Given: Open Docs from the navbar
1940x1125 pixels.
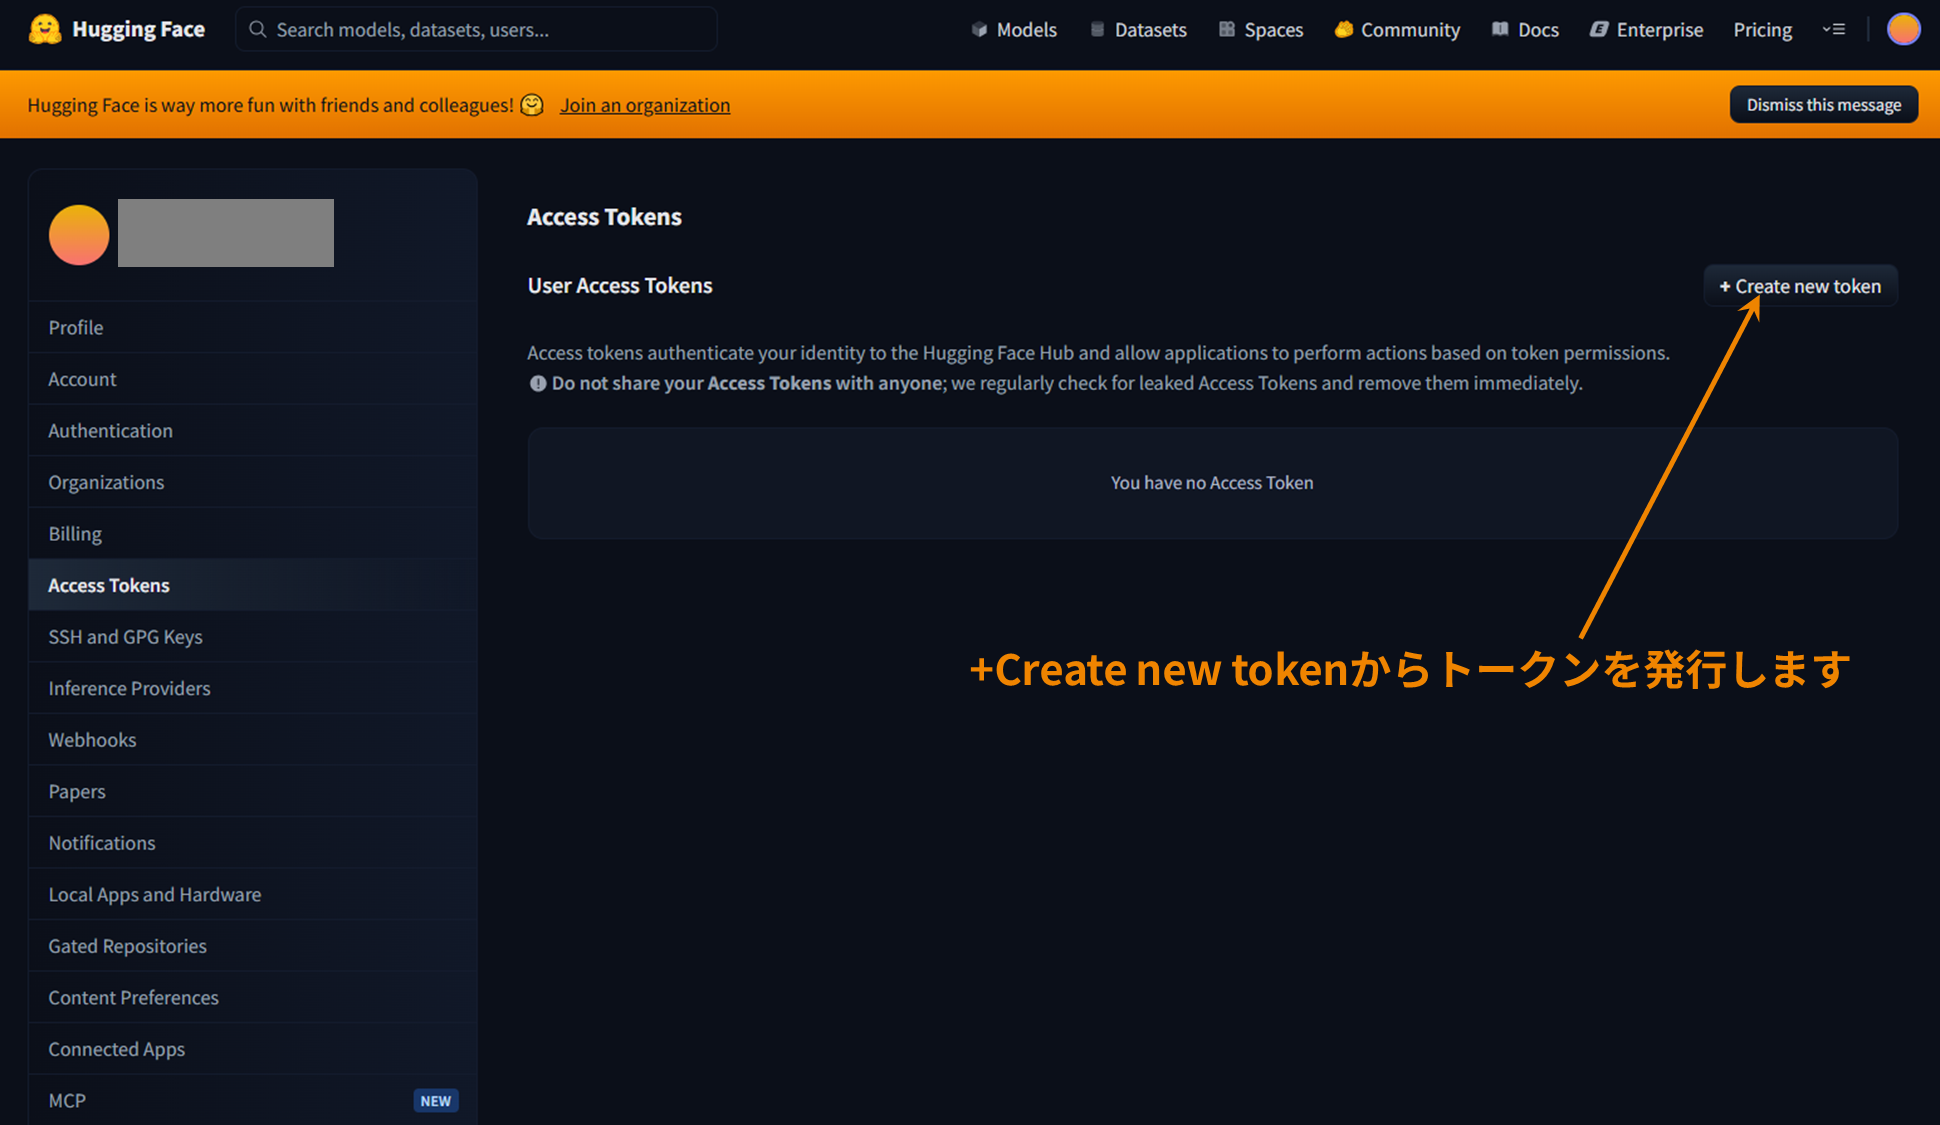Looking at the screenshot, I should click(1525, 30).
